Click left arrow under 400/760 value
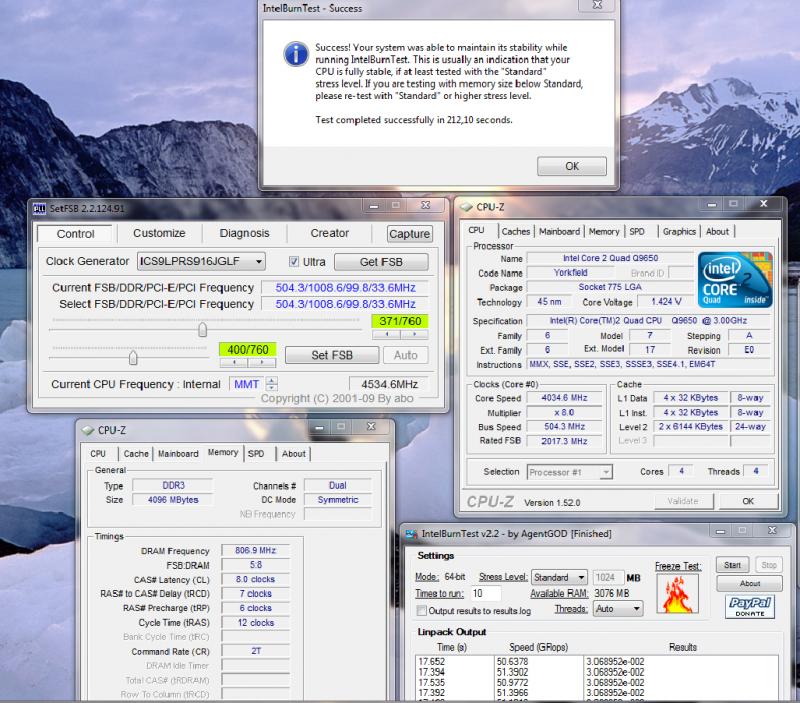The width and height of the screenshot is (800, 703). pyautogui.click(x=234, y=362)
